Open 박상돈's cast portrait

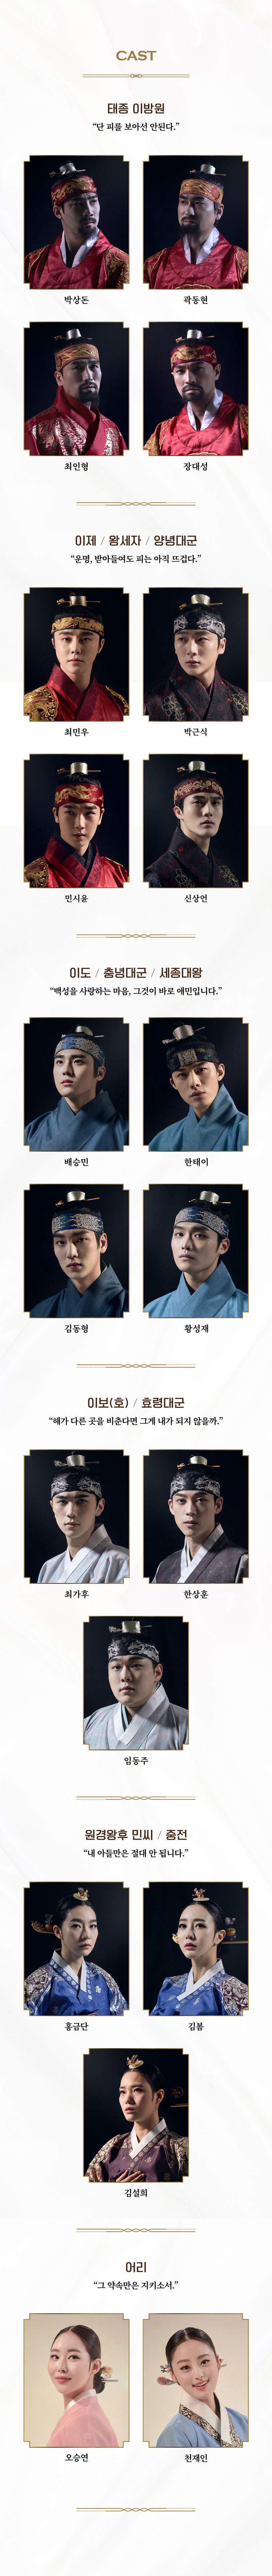[76, 222]
